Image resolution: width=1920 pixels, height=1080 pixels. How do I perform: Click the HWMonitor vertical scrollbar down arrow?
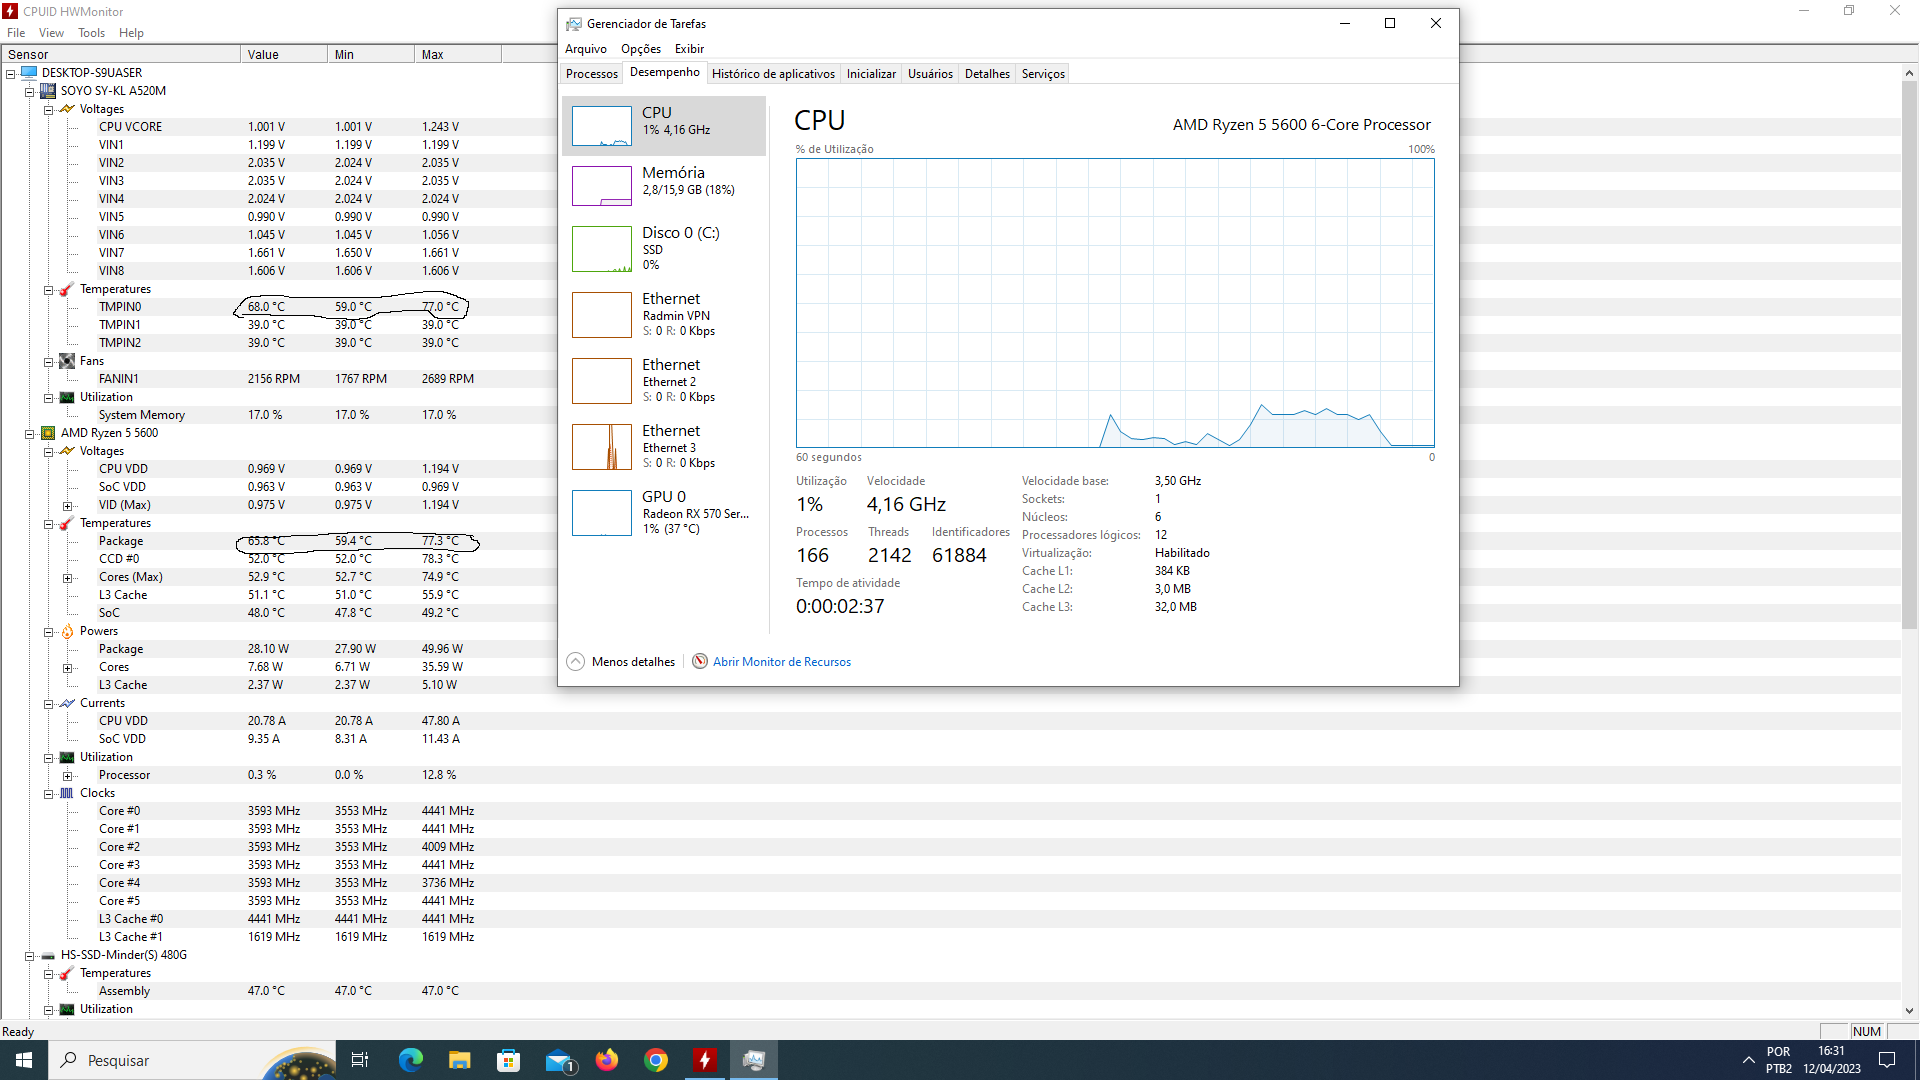pyautogui.click(x=1909, y=1011)
